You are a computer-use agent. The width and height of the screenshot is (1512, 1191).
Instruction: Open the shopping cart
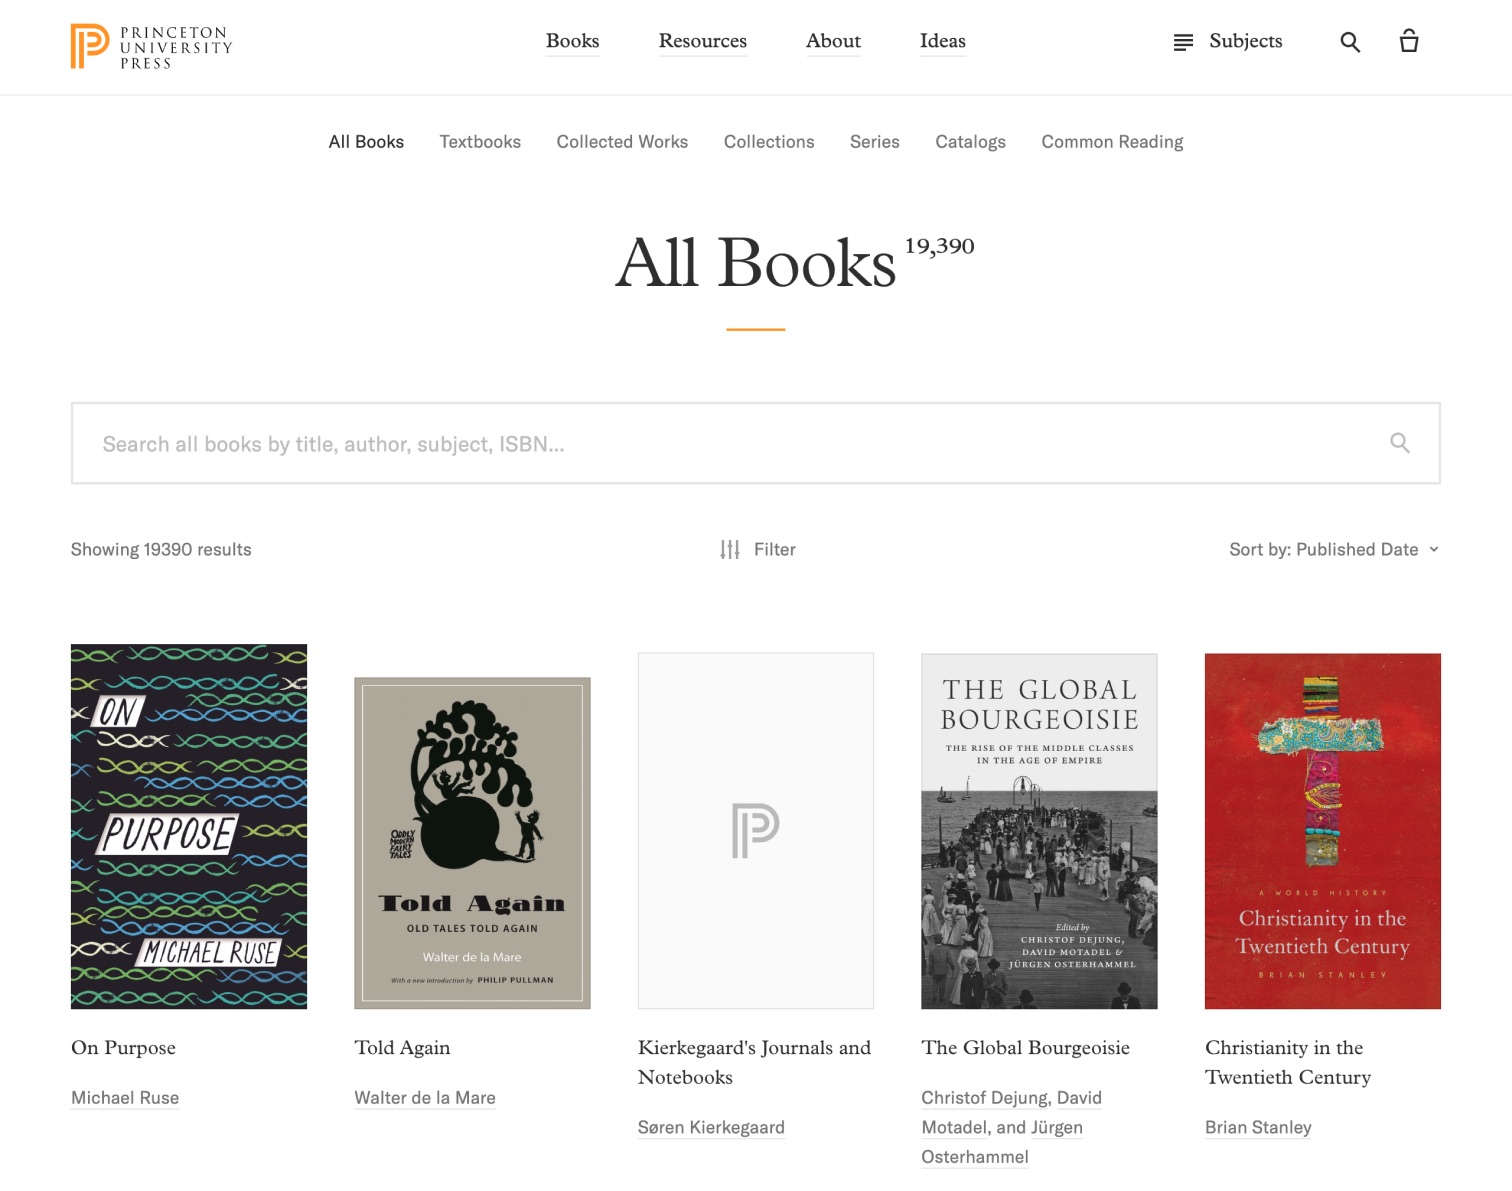(x=1408, y=41)
